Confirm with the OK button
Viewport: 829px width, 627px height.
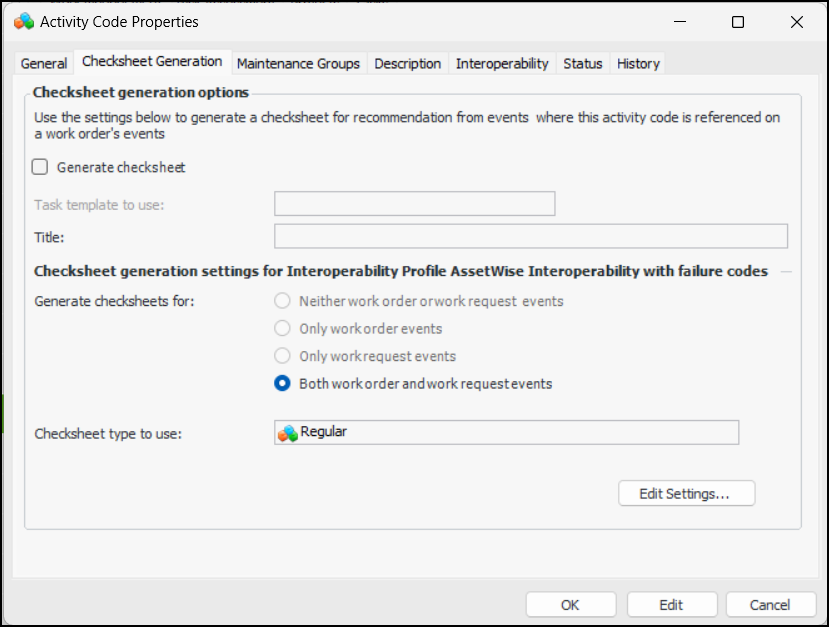(570, 604)
